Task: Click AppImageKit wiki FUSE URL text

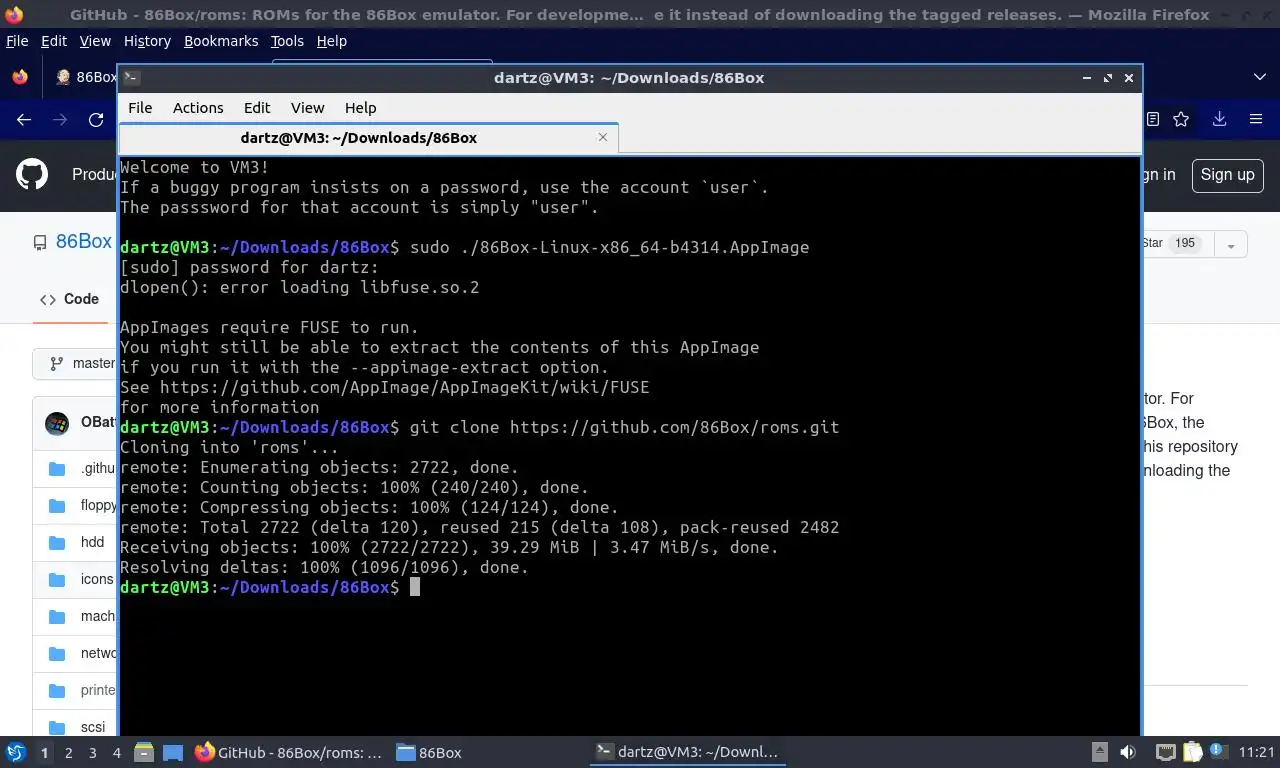Action: coord(404,387)
